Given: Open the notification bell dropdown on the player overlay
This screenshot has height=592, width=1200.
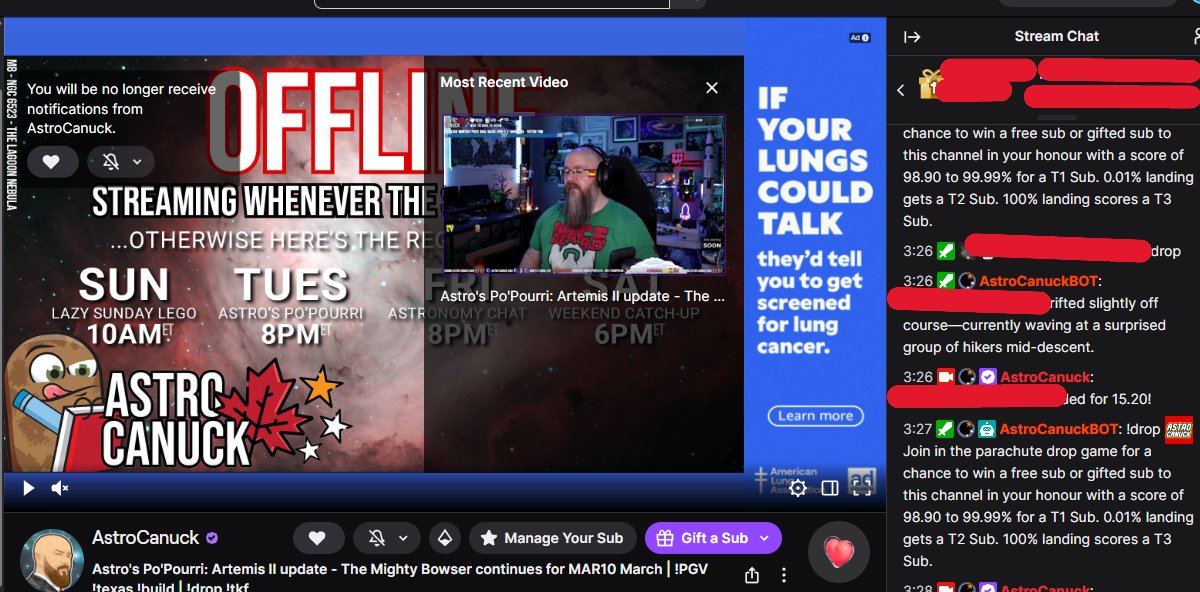Looking at the screenshot, I should [121, 161].
